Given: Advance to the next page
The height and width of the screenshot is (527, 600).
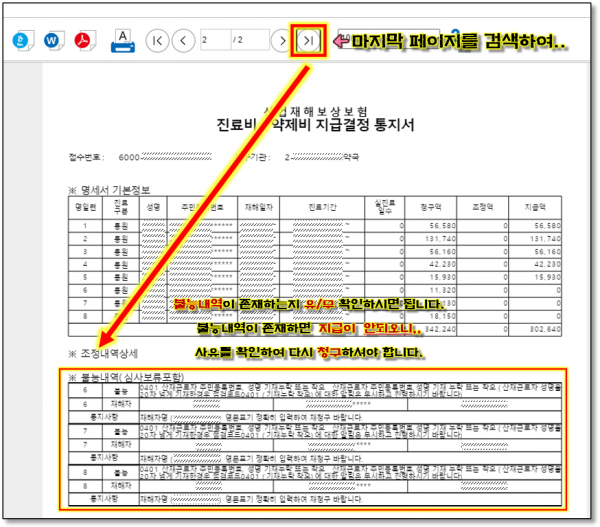Looking at the screenshot, I should pyautogui.click(x=283, y=41).
